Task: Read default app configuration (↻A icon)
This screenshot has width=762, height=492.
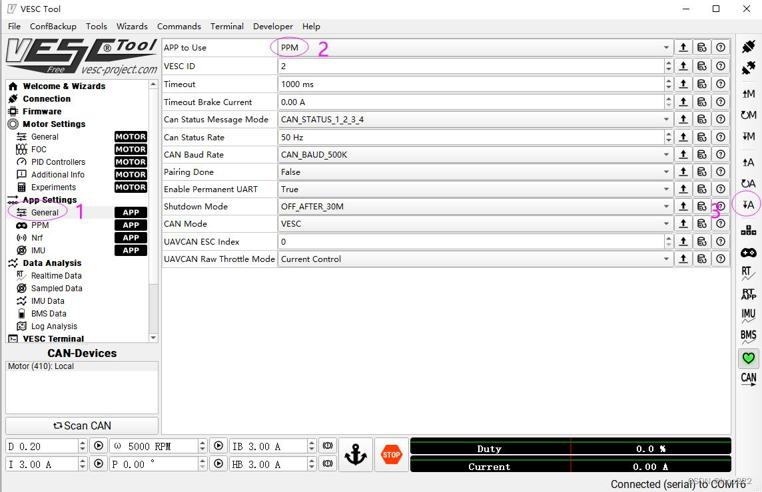Action: (x=748, y=183)
